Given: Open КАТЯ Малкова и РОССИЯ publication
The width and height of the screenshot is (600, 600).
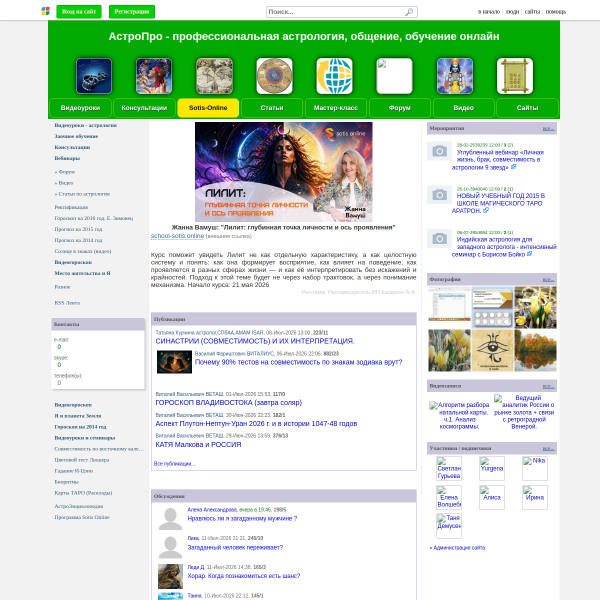Looking at the screenshot, I should tap(198, 445).
